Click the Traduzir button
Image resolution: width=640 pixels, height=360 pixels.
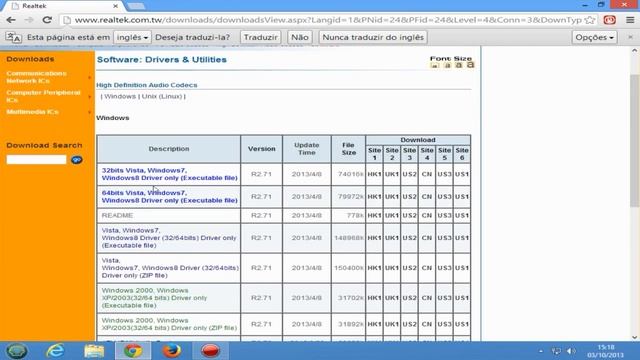click(x=260, y=37)
